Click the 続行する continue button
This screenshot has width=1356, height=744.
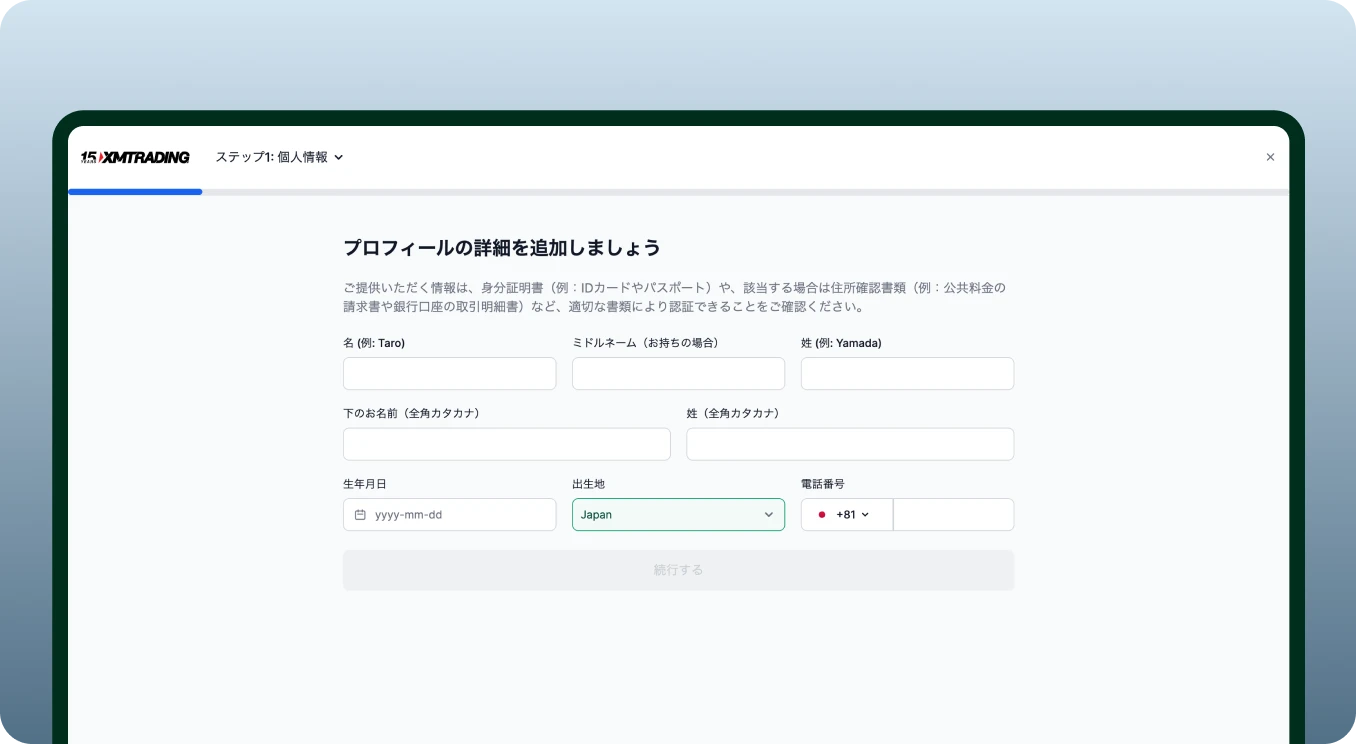coord(678,570)
